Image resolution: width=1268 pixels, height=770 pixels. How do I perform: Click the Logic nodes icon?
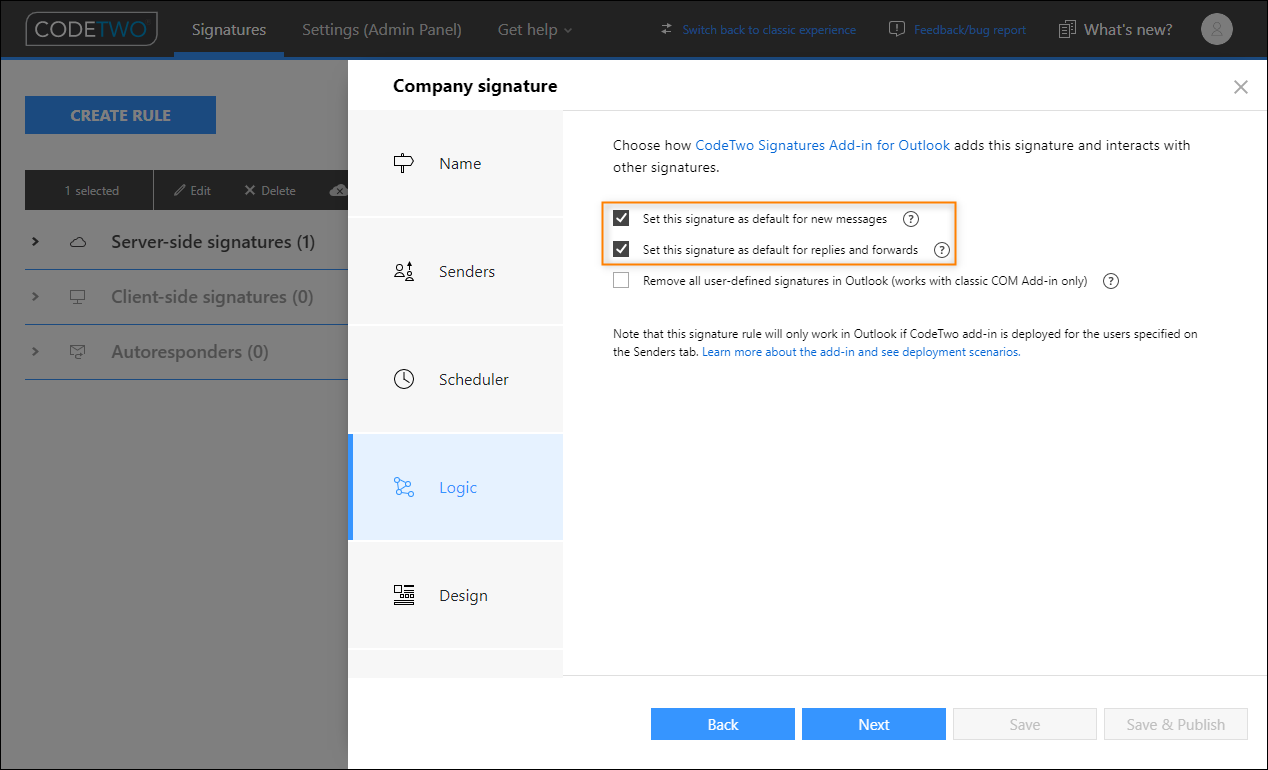404,487
